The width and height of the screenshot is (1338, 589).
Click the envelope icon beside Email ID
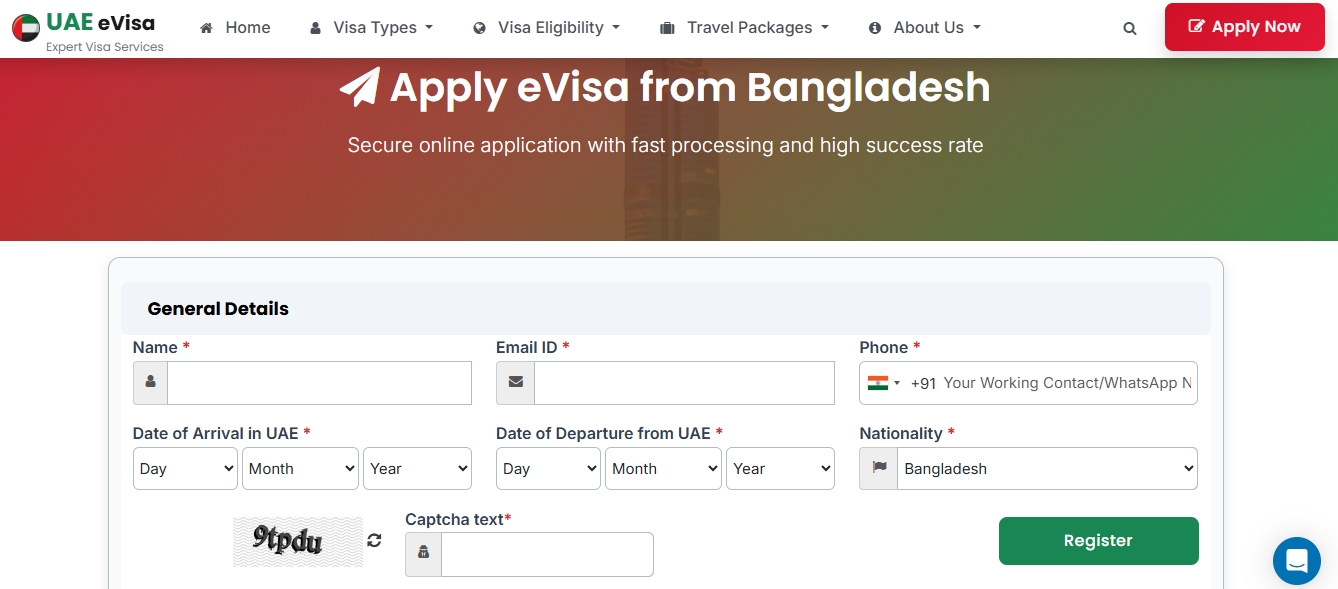point(515,383)
